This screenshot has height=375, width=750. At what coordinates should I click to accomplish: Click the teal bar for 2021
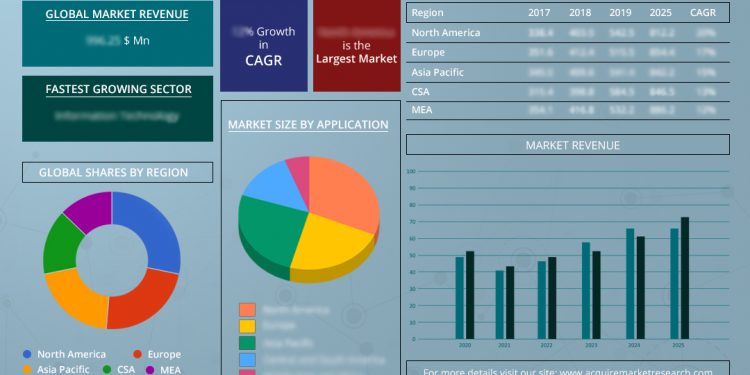(500, 304)
